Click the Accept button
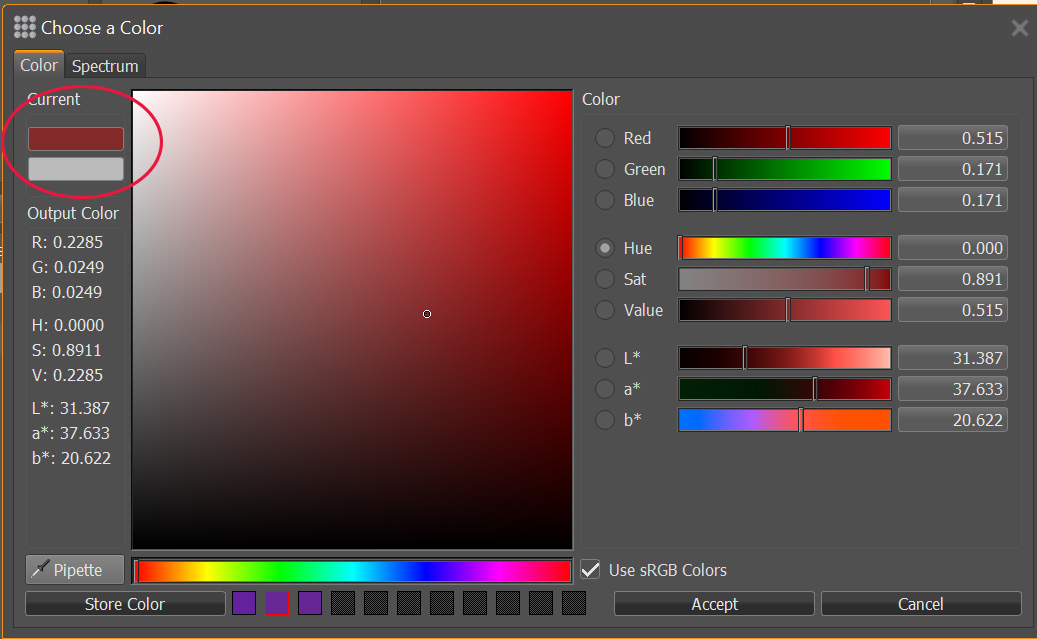This screenshot has width=1037, height=639. tap(713, 603)
